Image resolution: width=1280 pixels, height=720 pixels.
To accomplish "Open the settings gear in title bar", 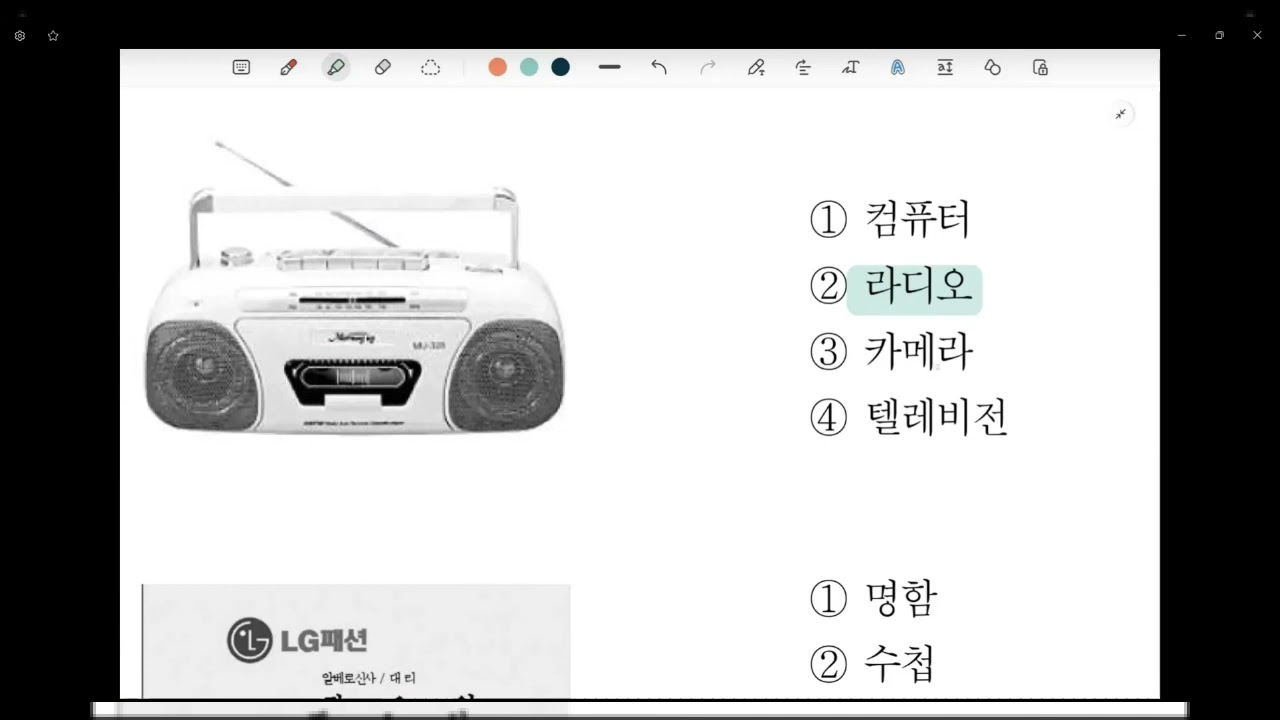I will click(20, 35).
